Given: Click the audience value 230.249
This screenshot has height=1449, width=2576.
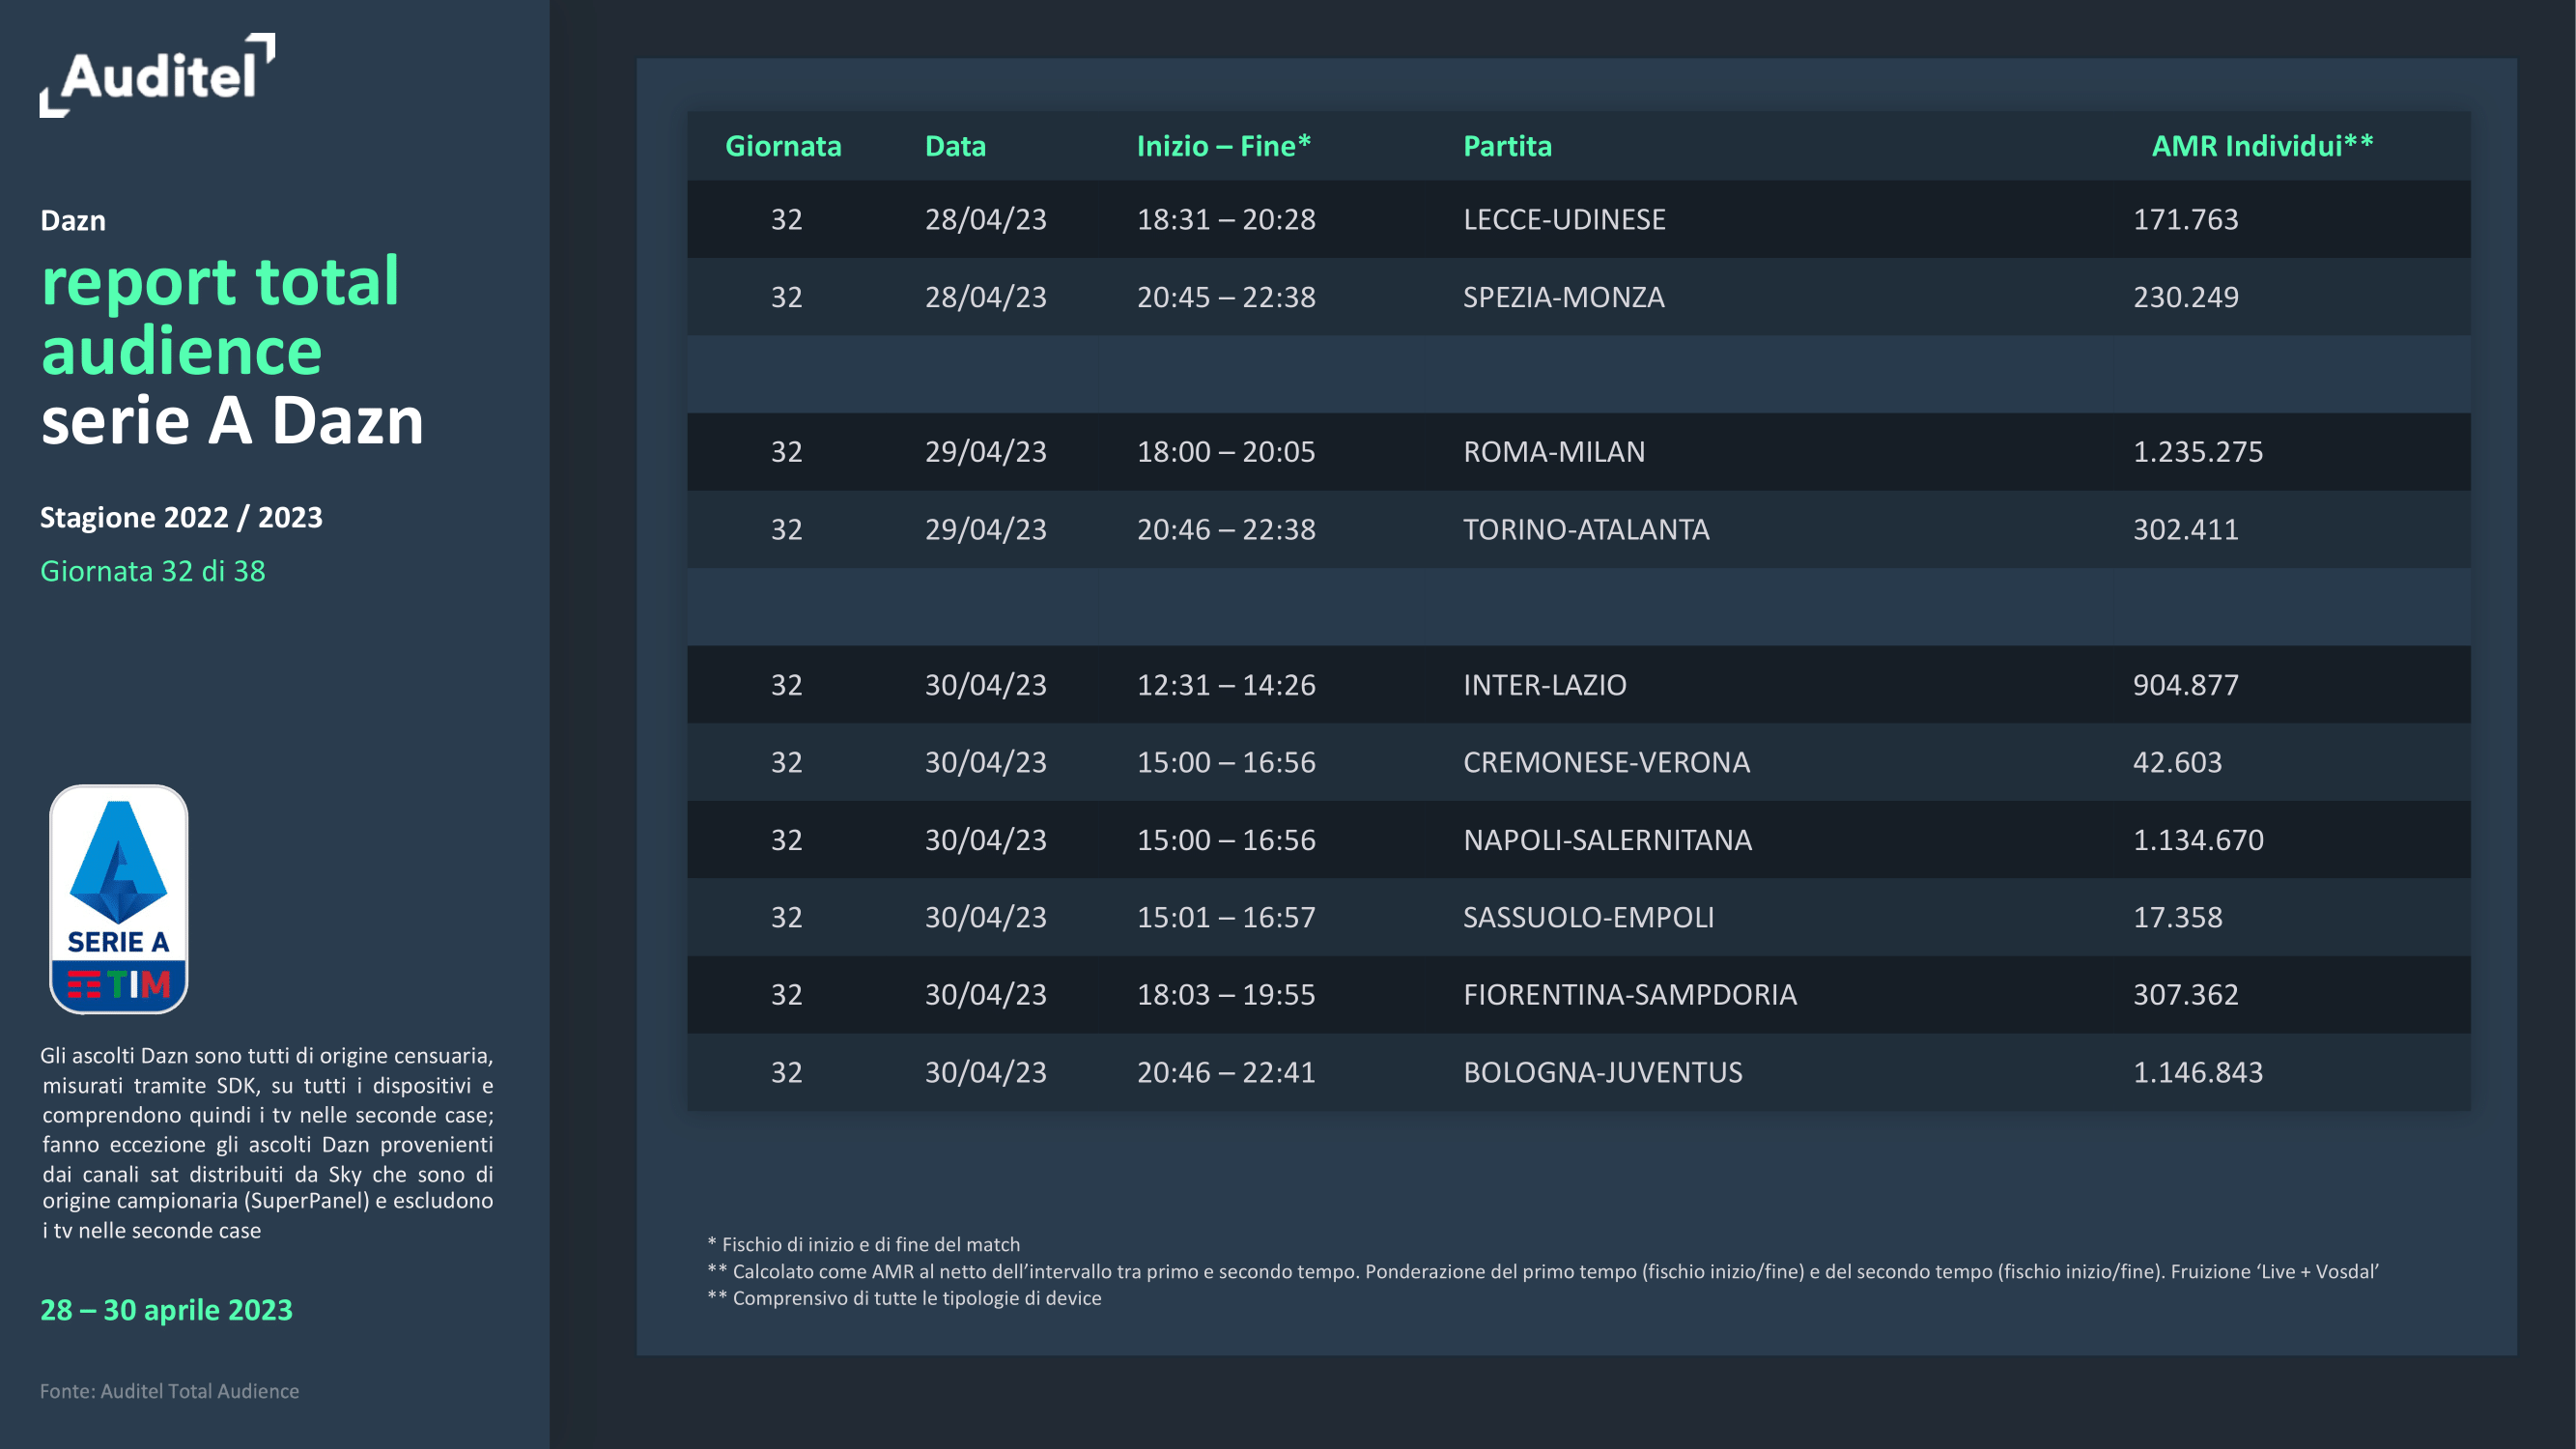Looking at the screenshot, I should point(2185,297).
